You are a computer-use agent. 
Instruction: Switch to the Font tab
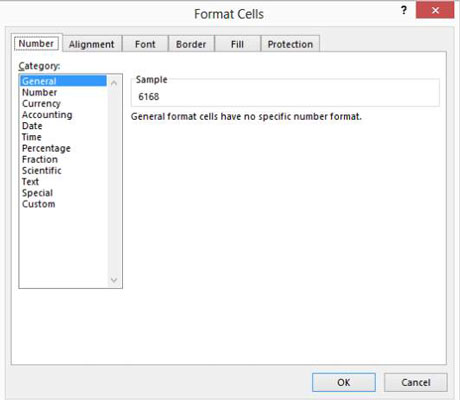[x=145, y=44]
